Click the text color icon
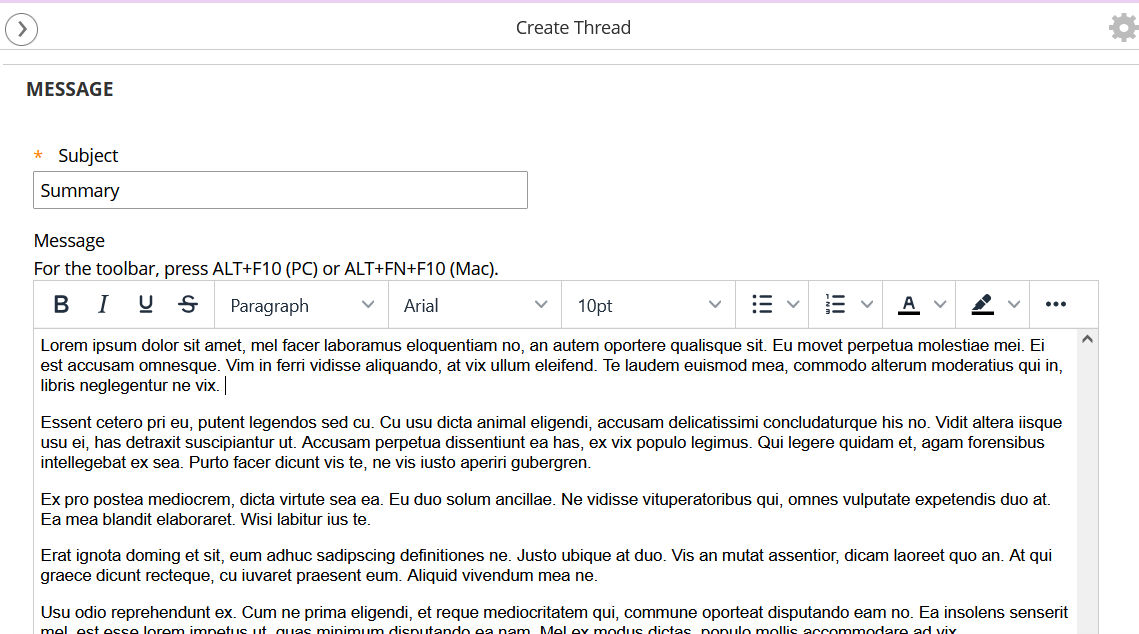Viewport: 1139px width, 634px height. [908, 305]
